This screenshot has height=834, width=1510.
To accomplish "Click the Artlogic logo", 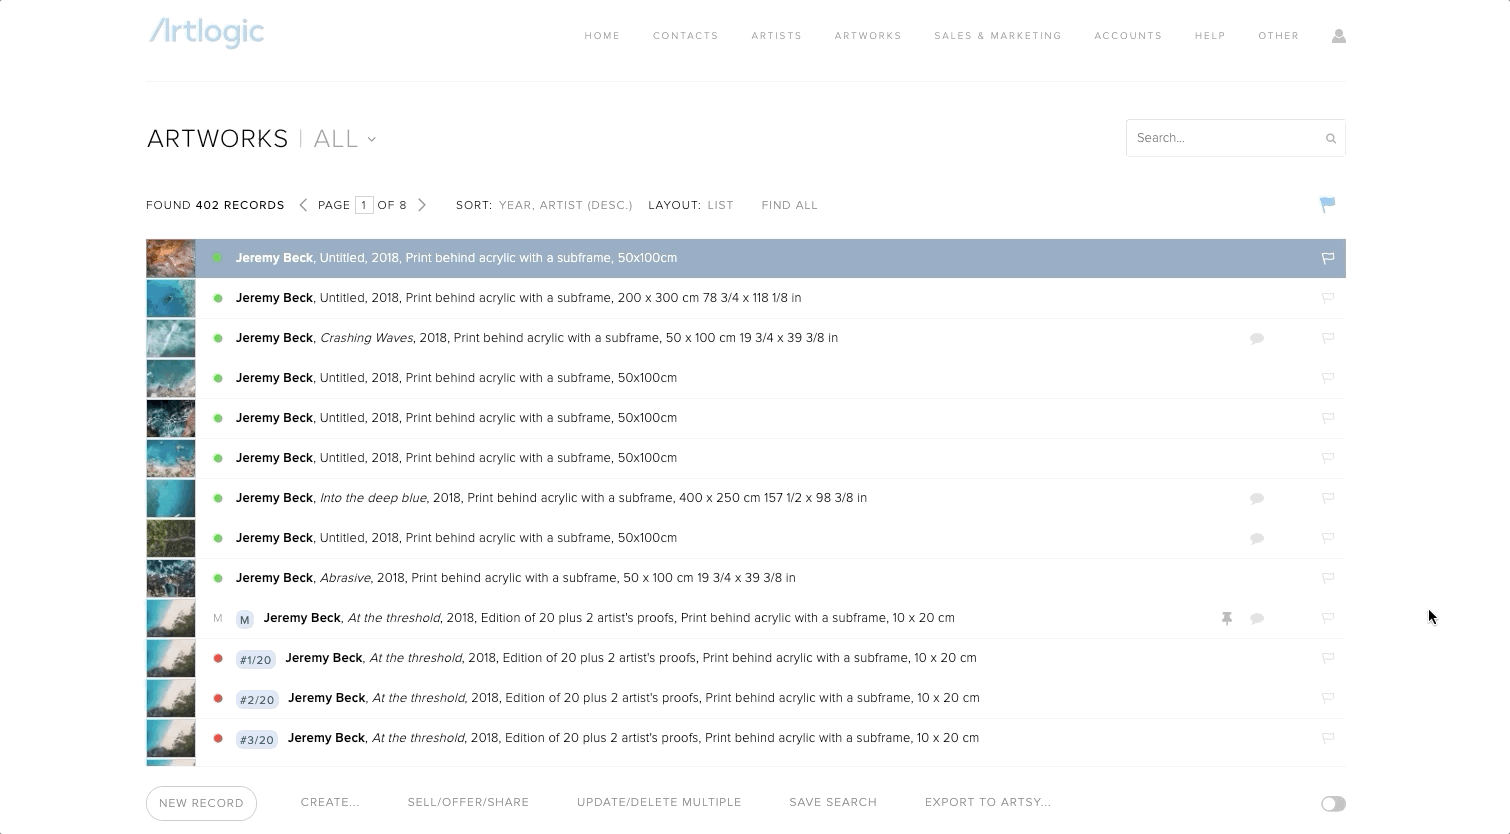I will point(207,33).
